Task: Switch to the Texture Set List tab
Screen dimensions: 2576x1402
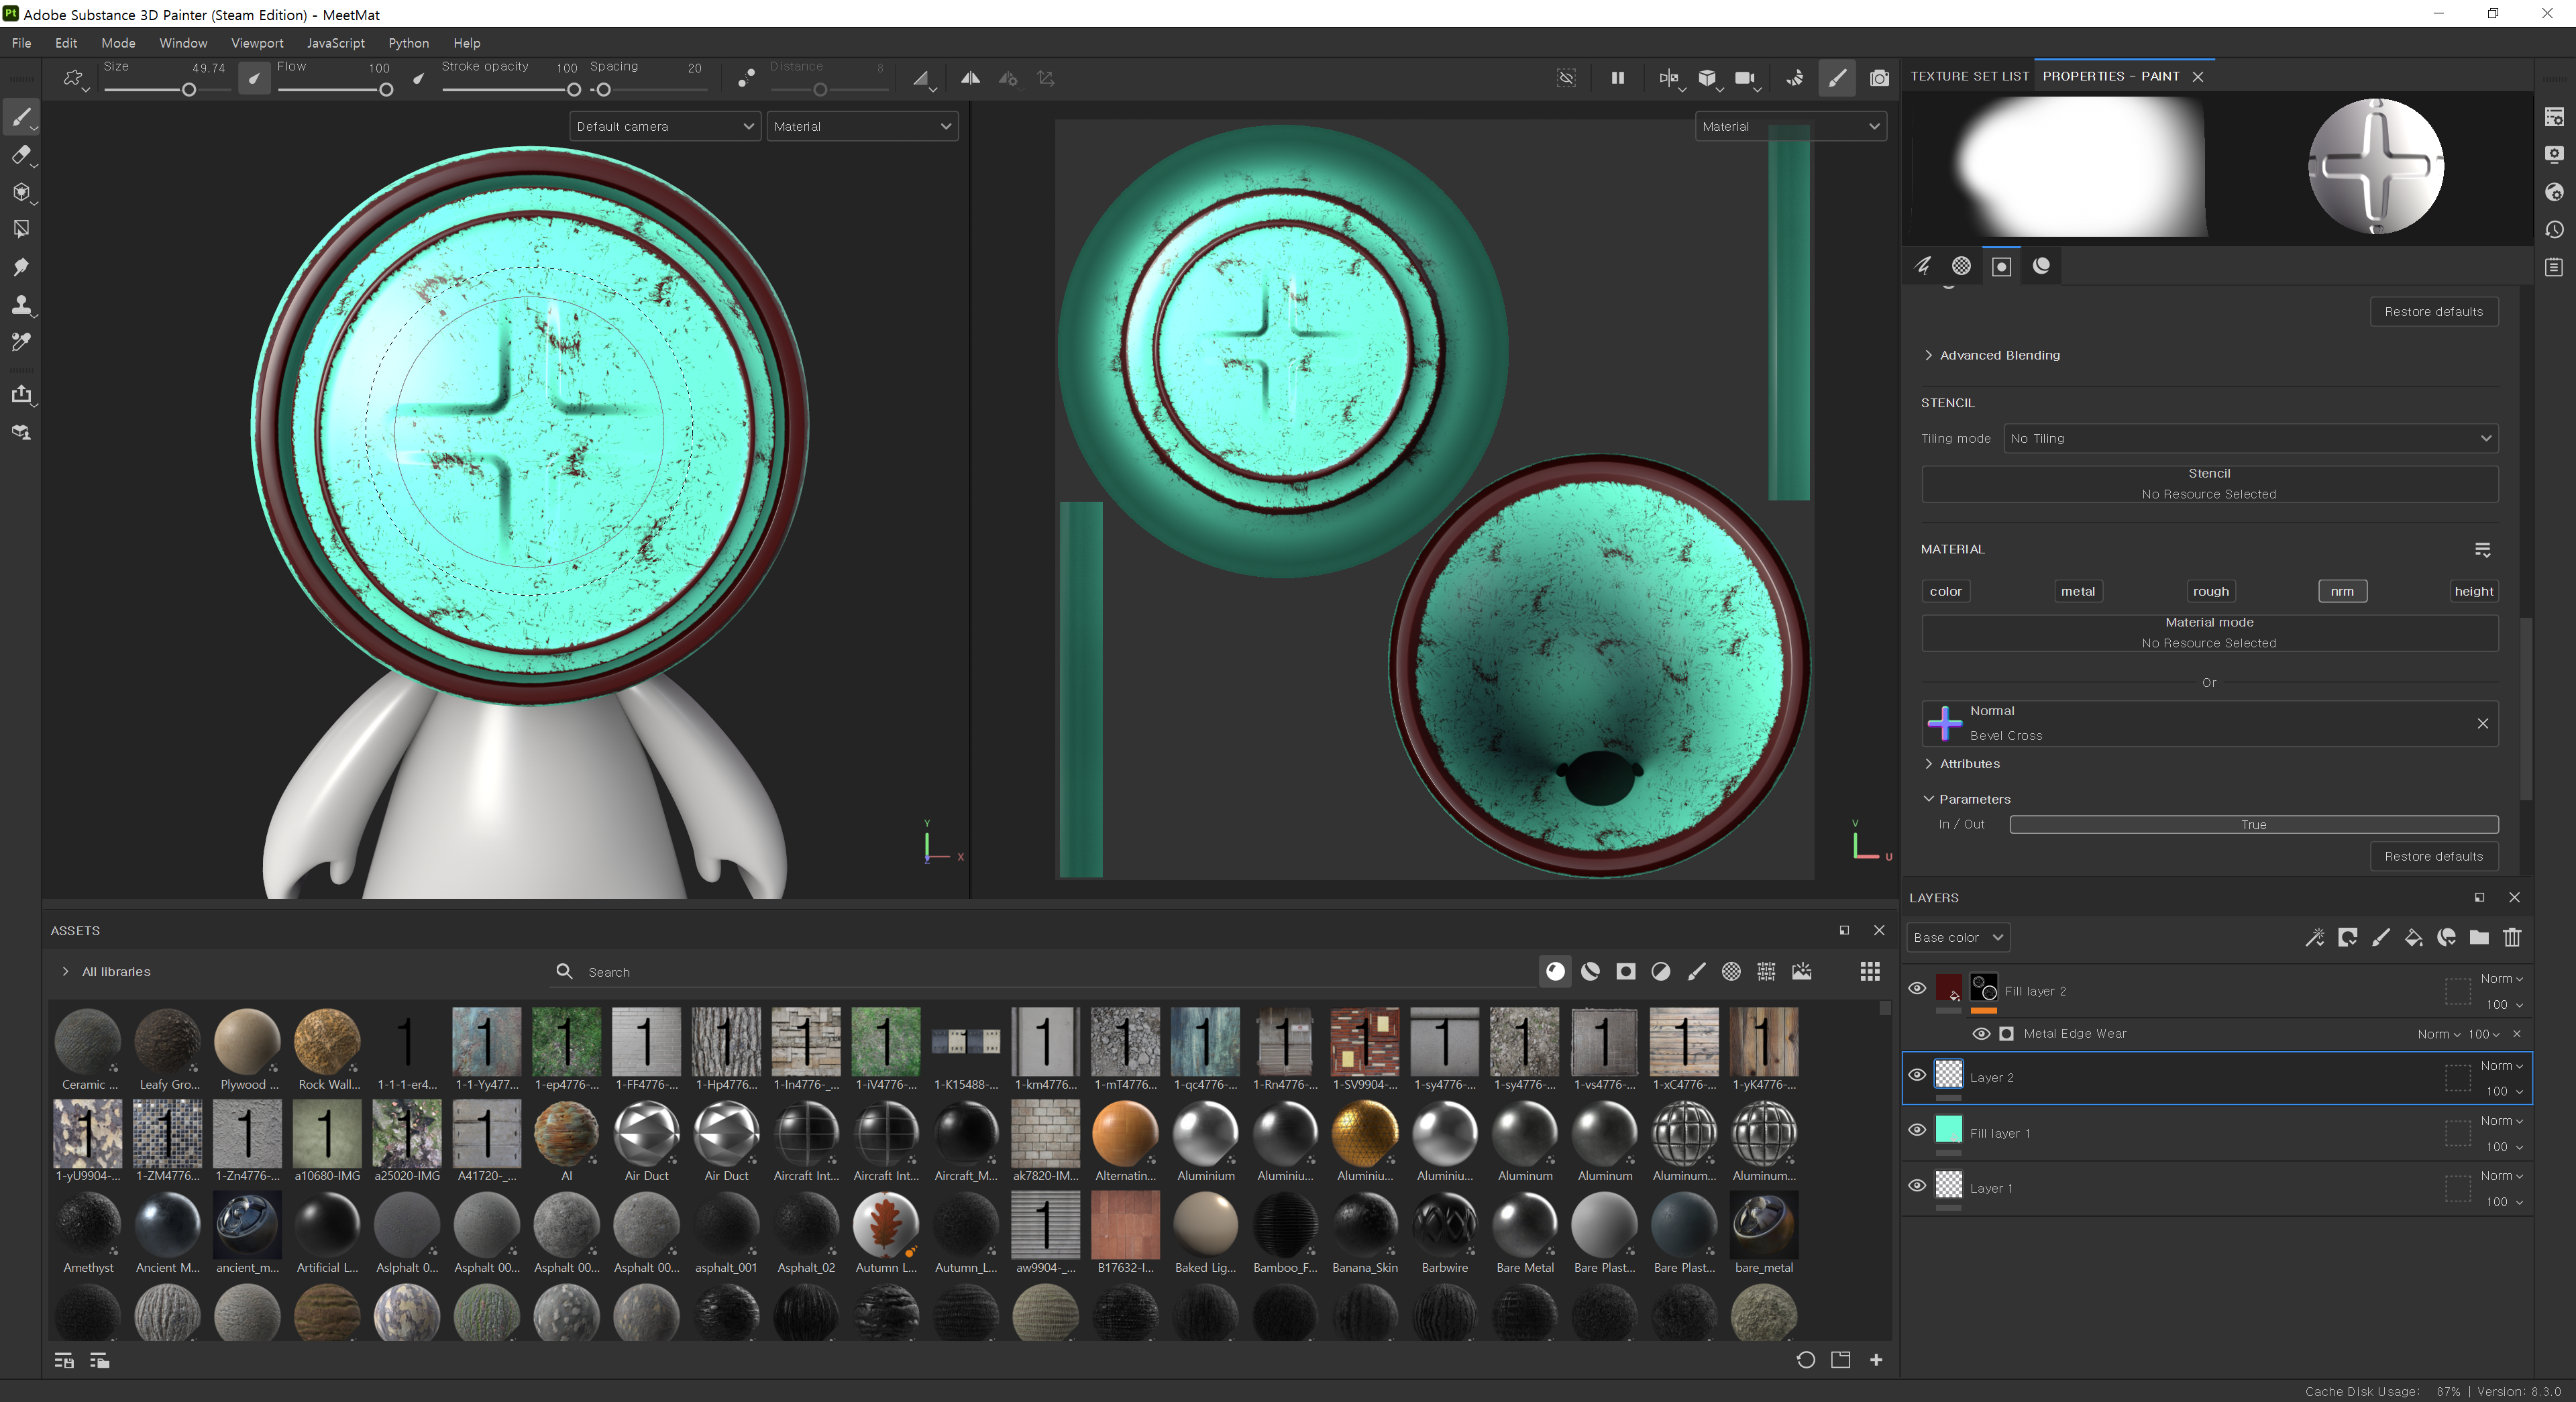Action: tap(1969, 76)
